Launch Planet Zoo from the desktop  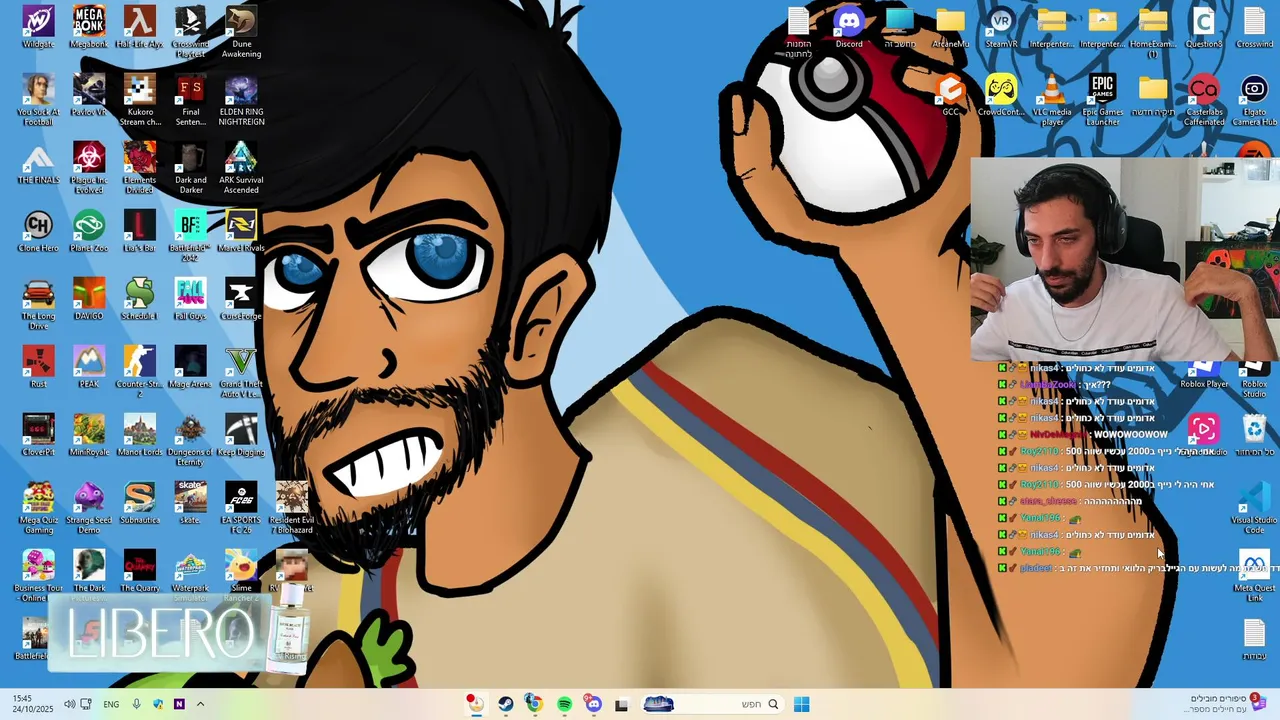[x=89, y=231]
